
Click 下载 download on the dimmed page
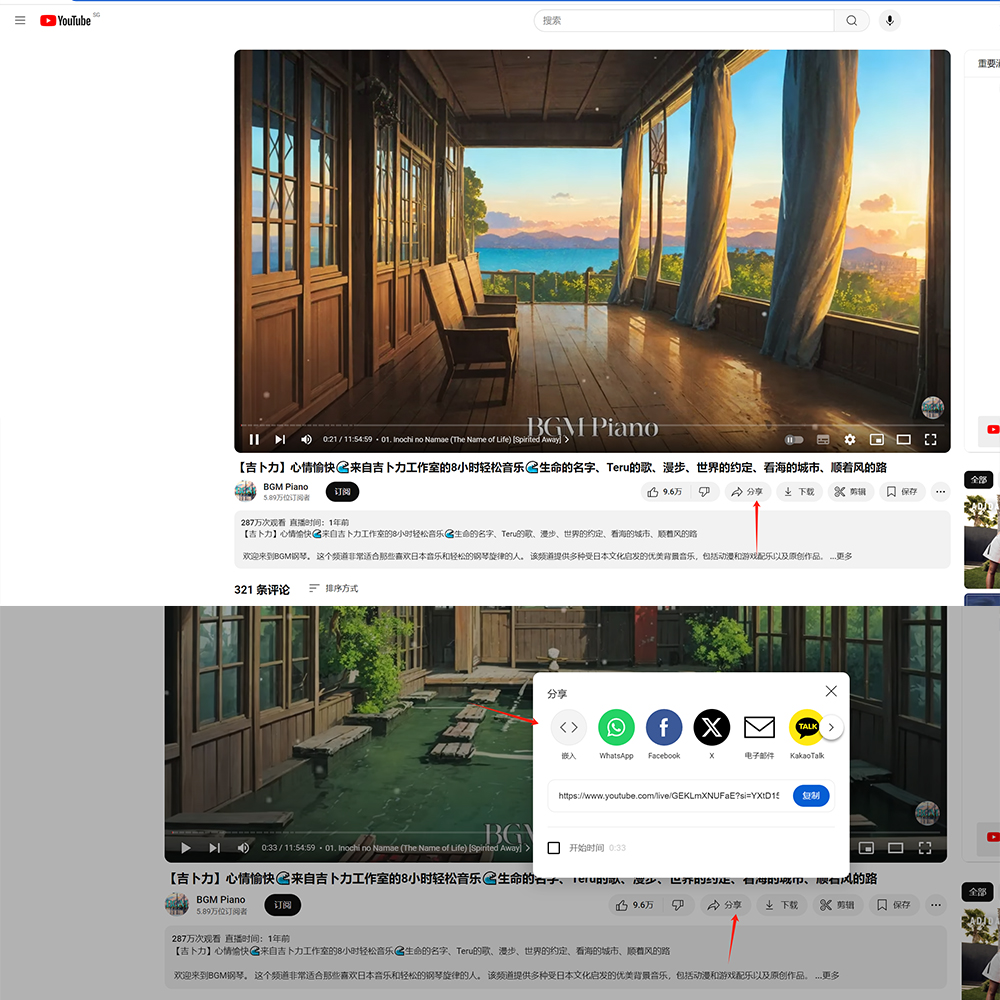point(781,905)
